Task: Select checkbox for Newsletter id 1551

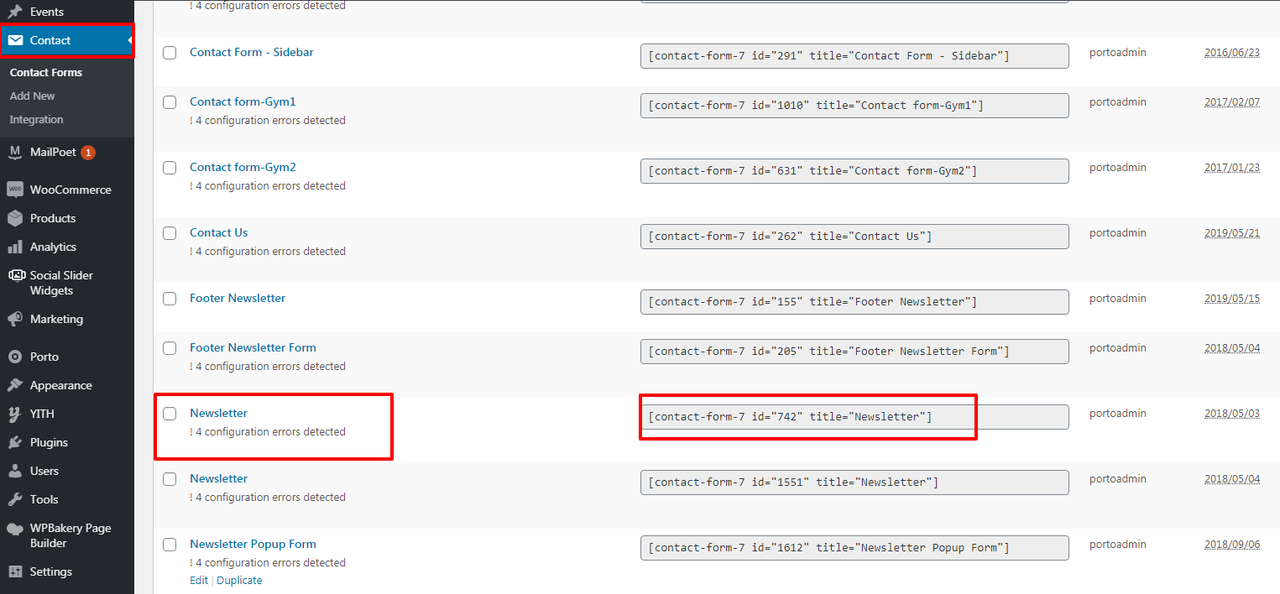Action: click(x=170, y=479)
